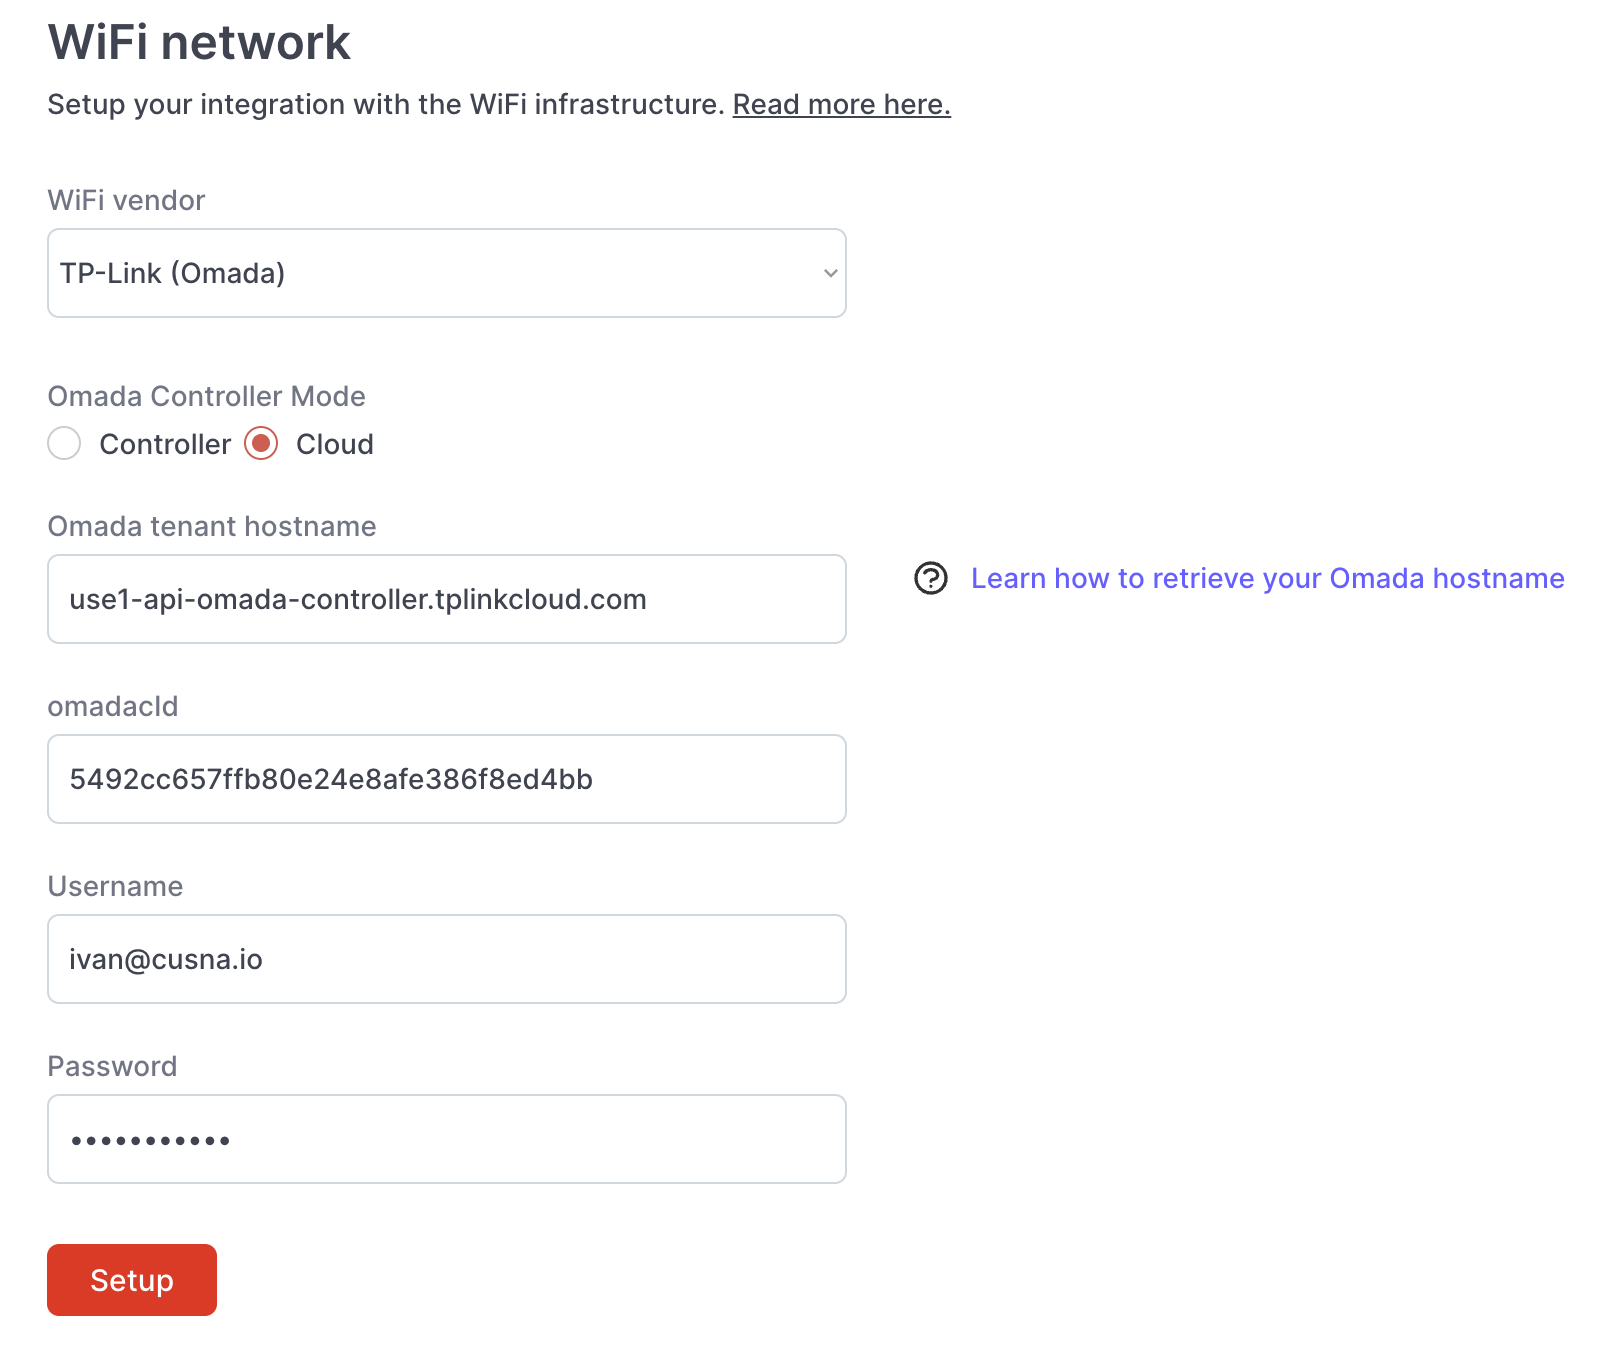The height and width of the screenshot is (1356, 1600).
Task: Focus the masked Password input field
Action: 446,1139
